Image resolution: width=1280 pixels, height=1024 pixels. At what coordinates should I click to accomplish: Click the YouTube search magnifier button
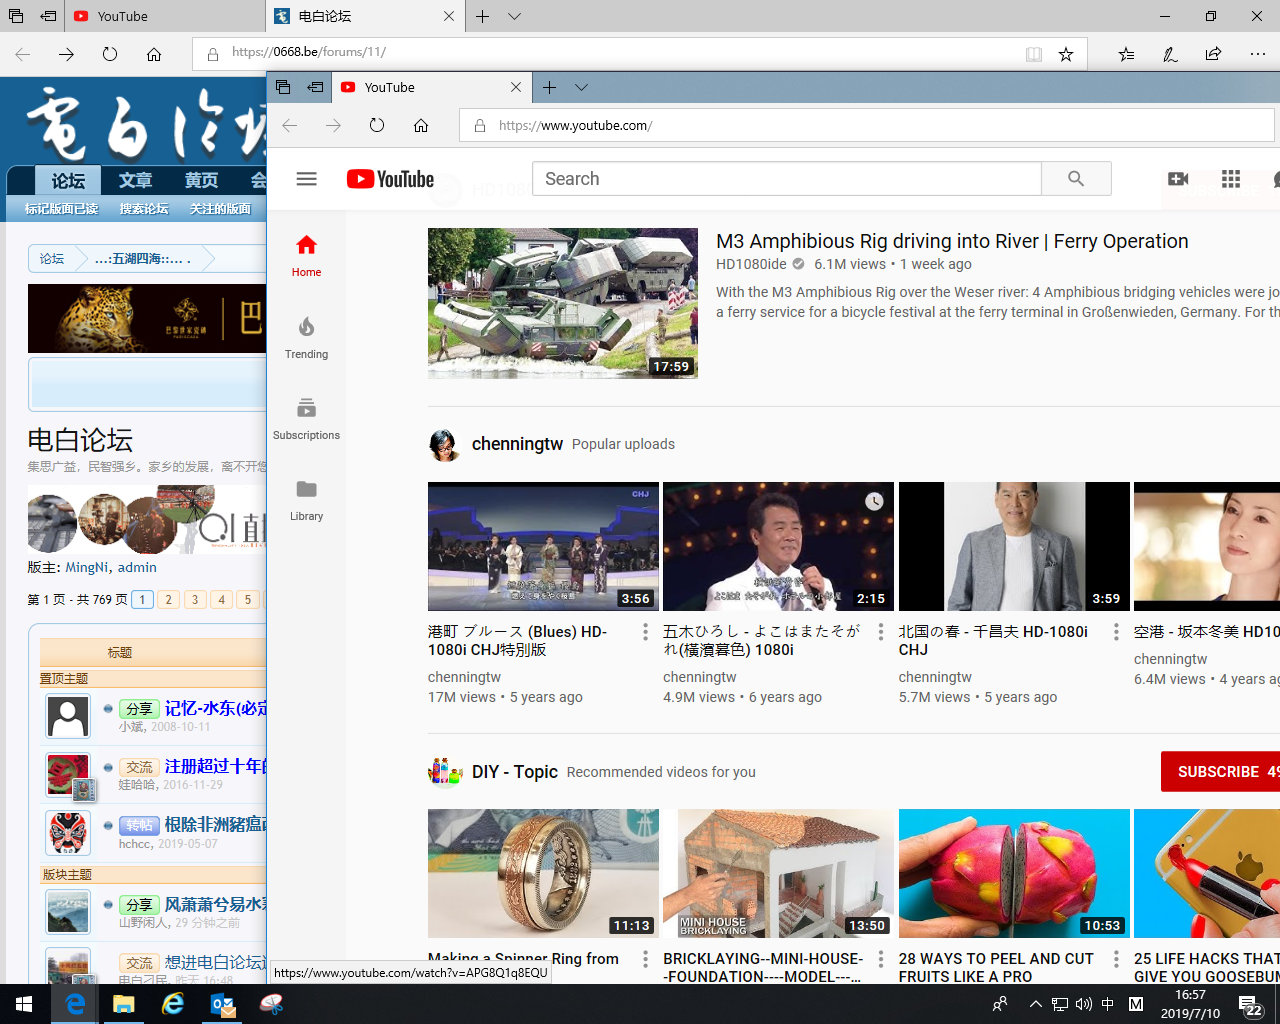tap(1076, 179)
